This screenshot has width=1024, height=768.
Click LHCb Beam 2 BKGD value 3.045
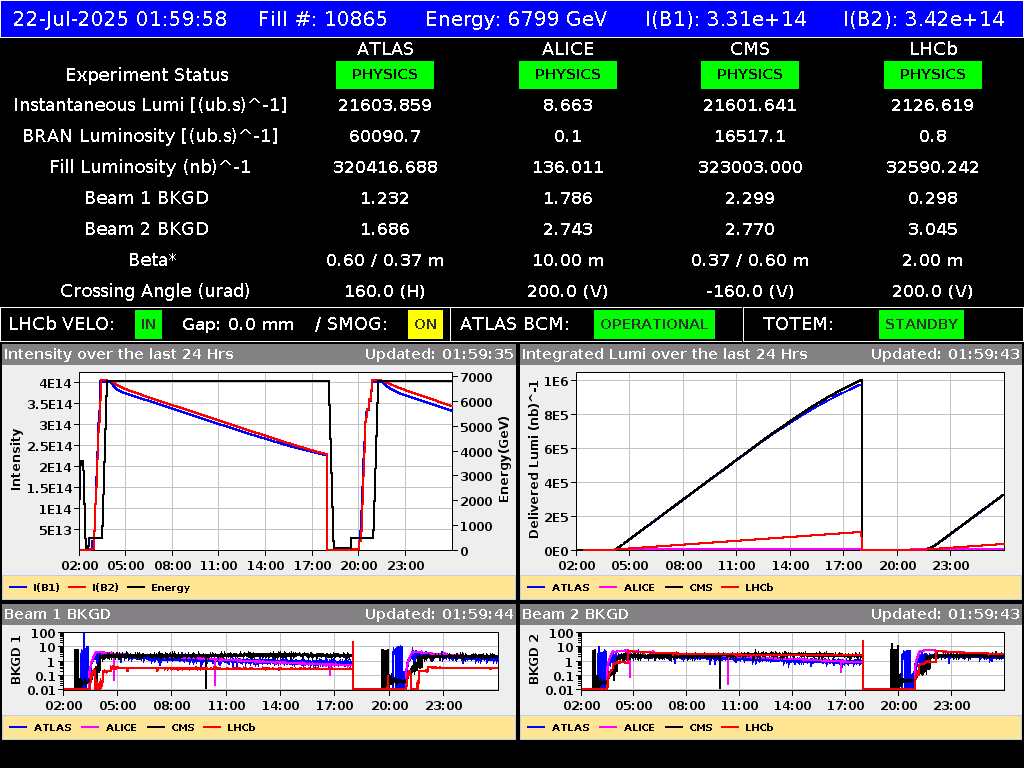point(933,229)
